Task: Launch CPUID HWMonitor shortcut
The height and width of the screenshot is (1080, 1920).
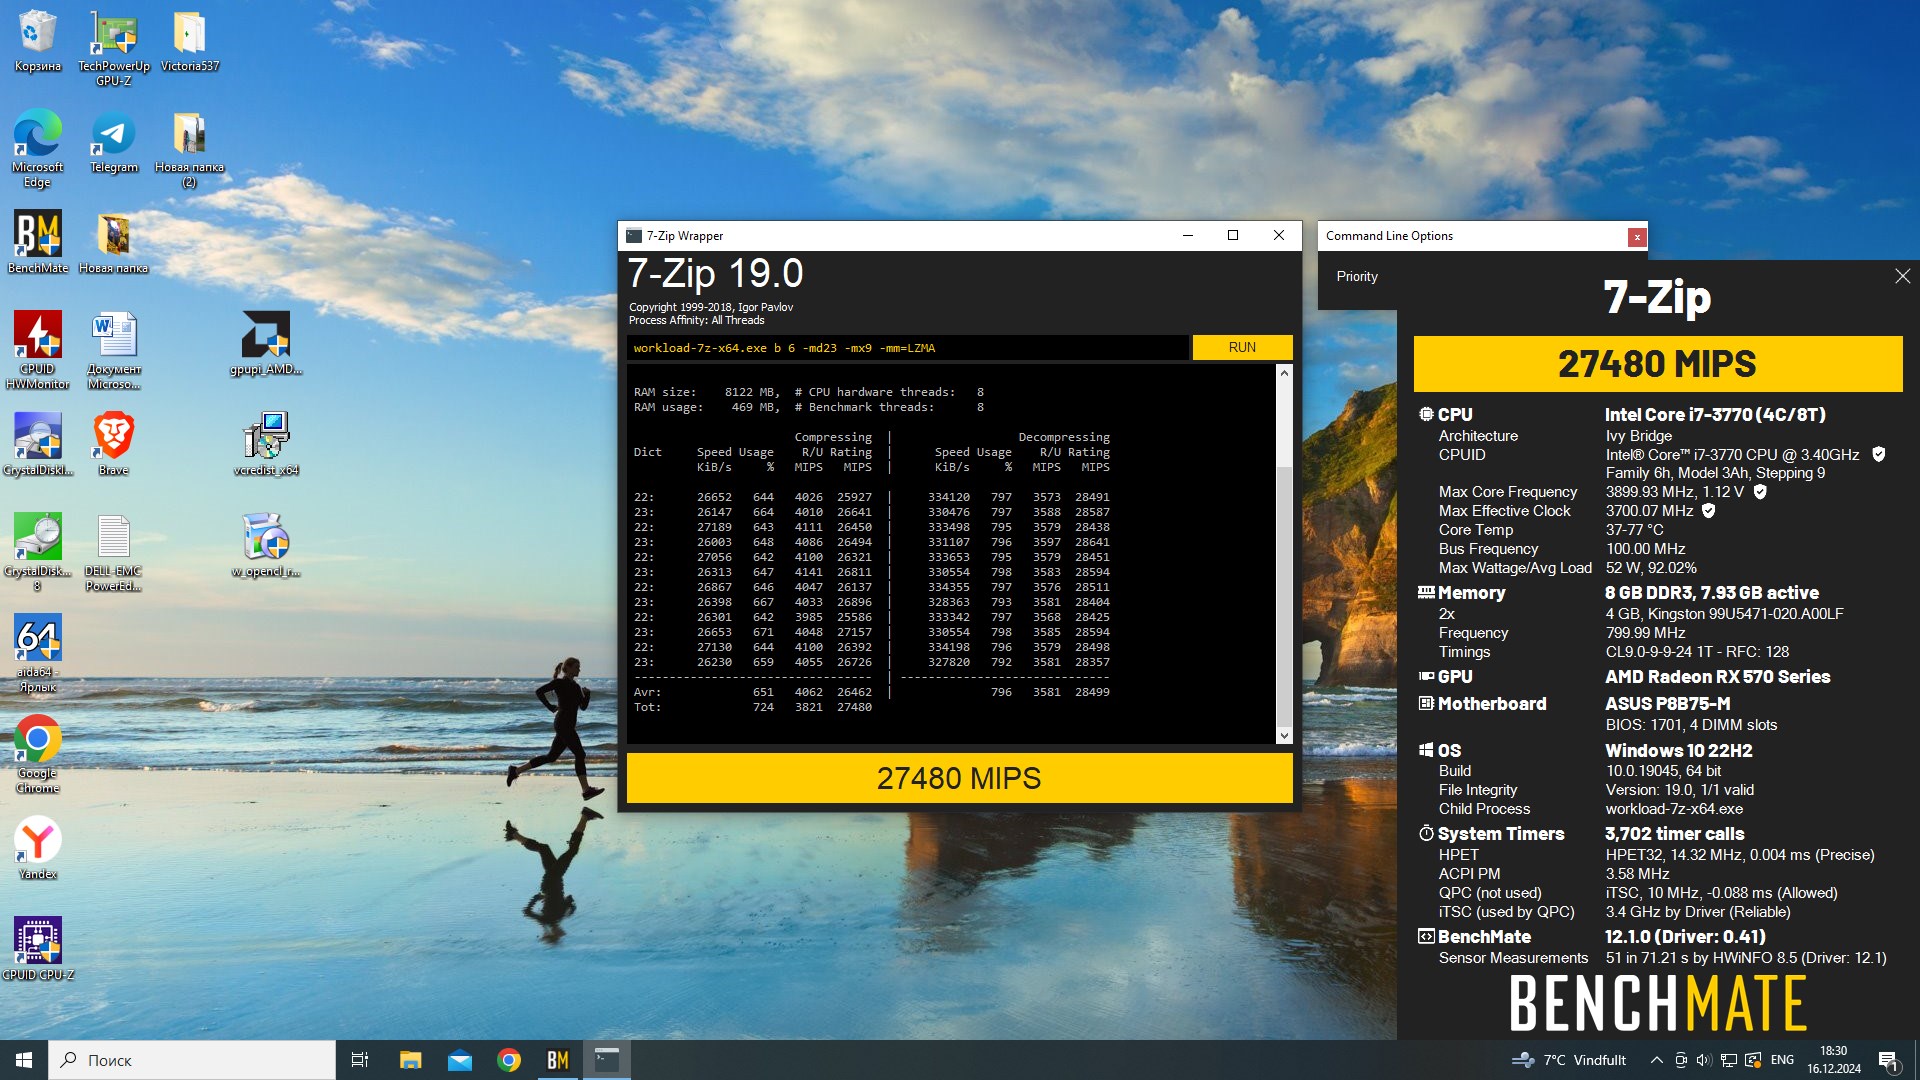Action: click(x=37, y=349)
